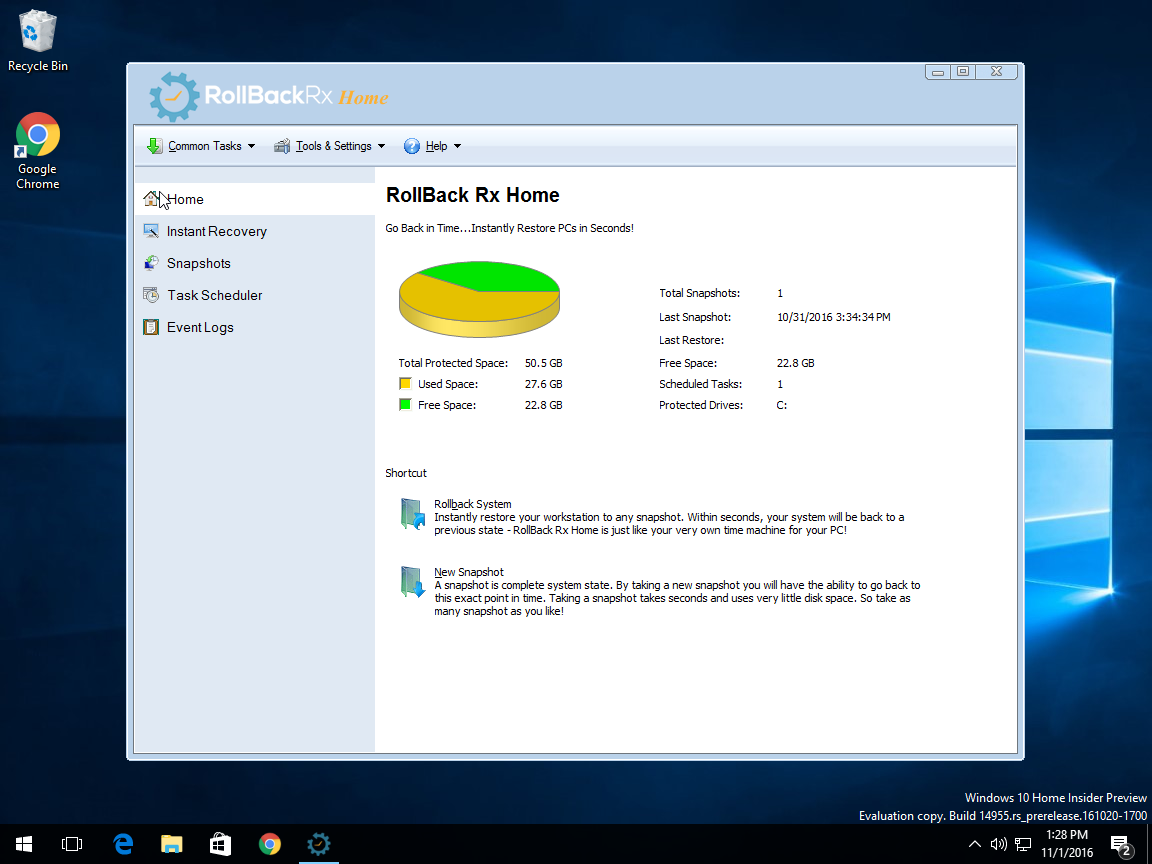Click the Total Snapshots label
Viewport: 1152px width, 864px height.
[x=699, y=293]
